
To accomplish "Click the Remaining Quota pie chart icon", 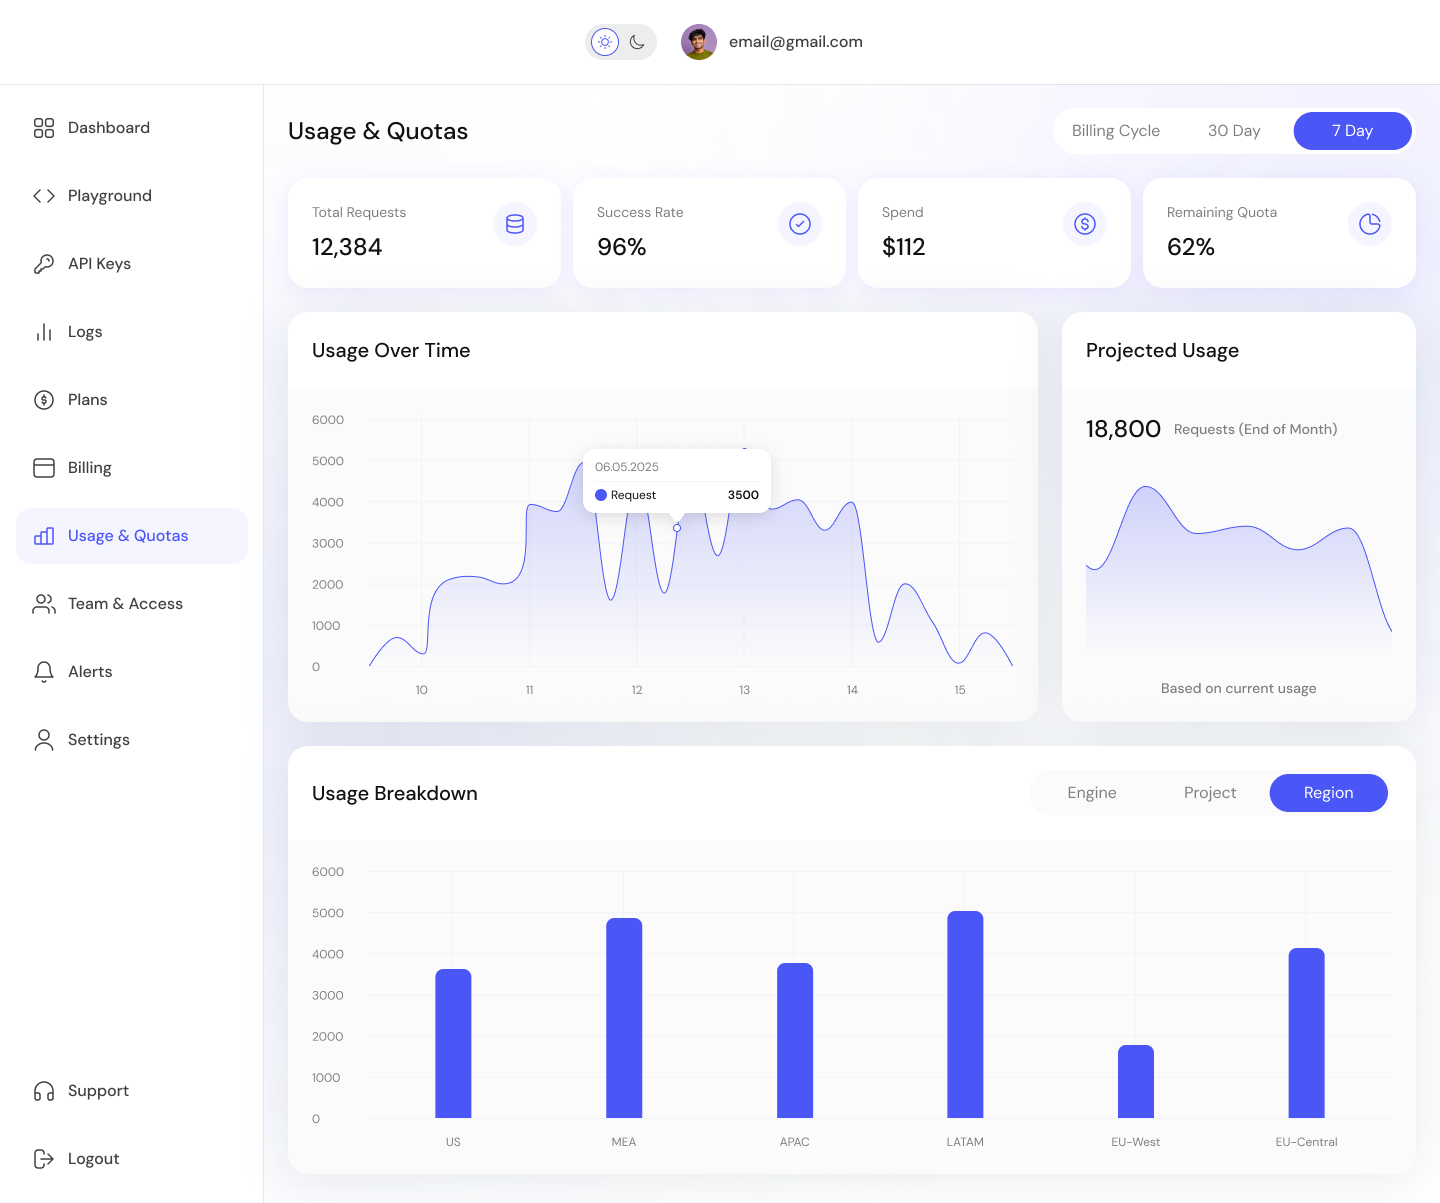I will [1369, 224].
